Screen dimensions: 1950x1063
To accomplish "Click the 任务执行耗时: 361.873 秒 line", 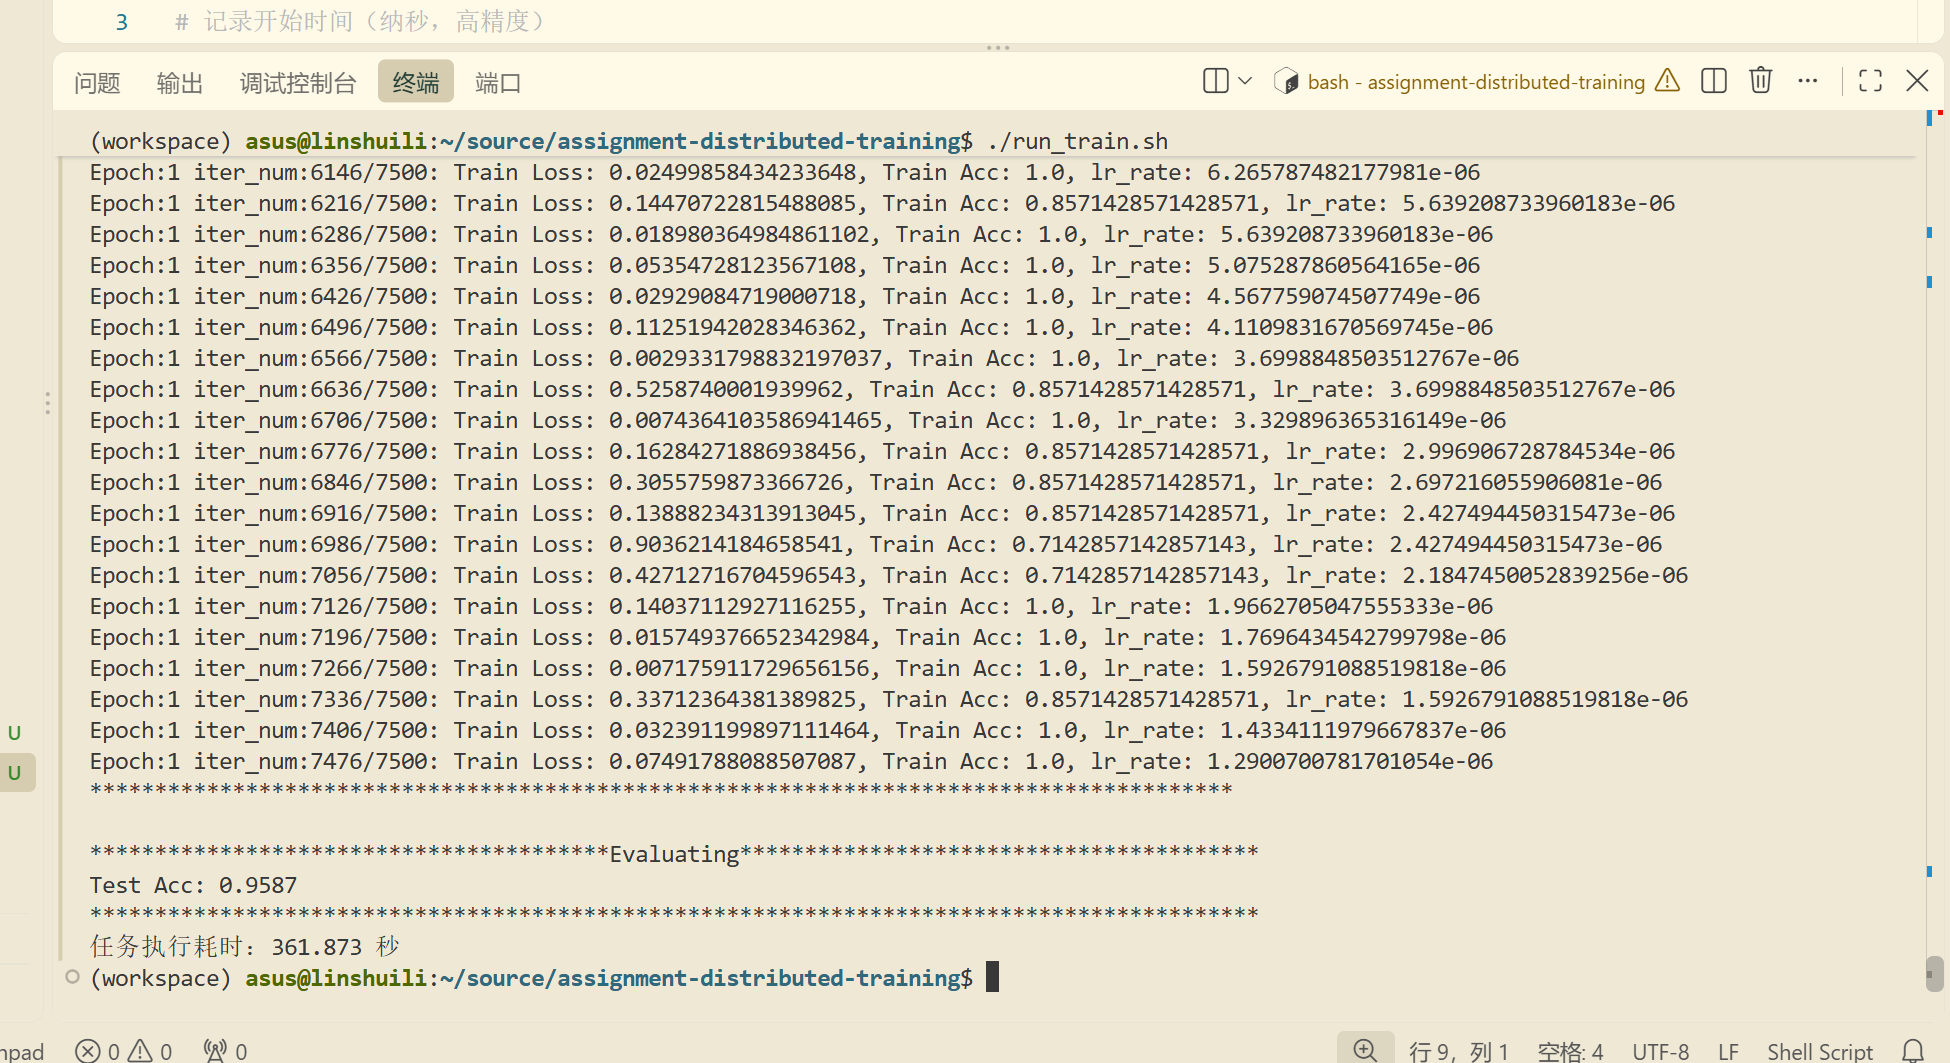I will (x=244, y=946).
